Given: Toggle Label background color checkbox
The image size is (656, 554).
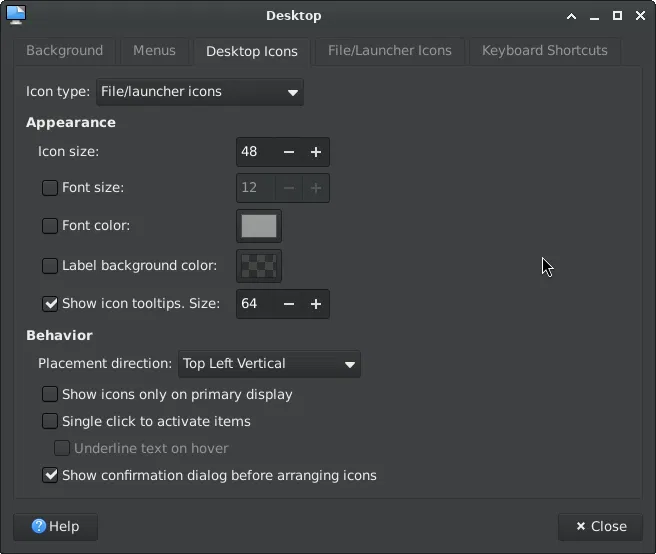Looking at the screenshot, I should pos(50,266).
